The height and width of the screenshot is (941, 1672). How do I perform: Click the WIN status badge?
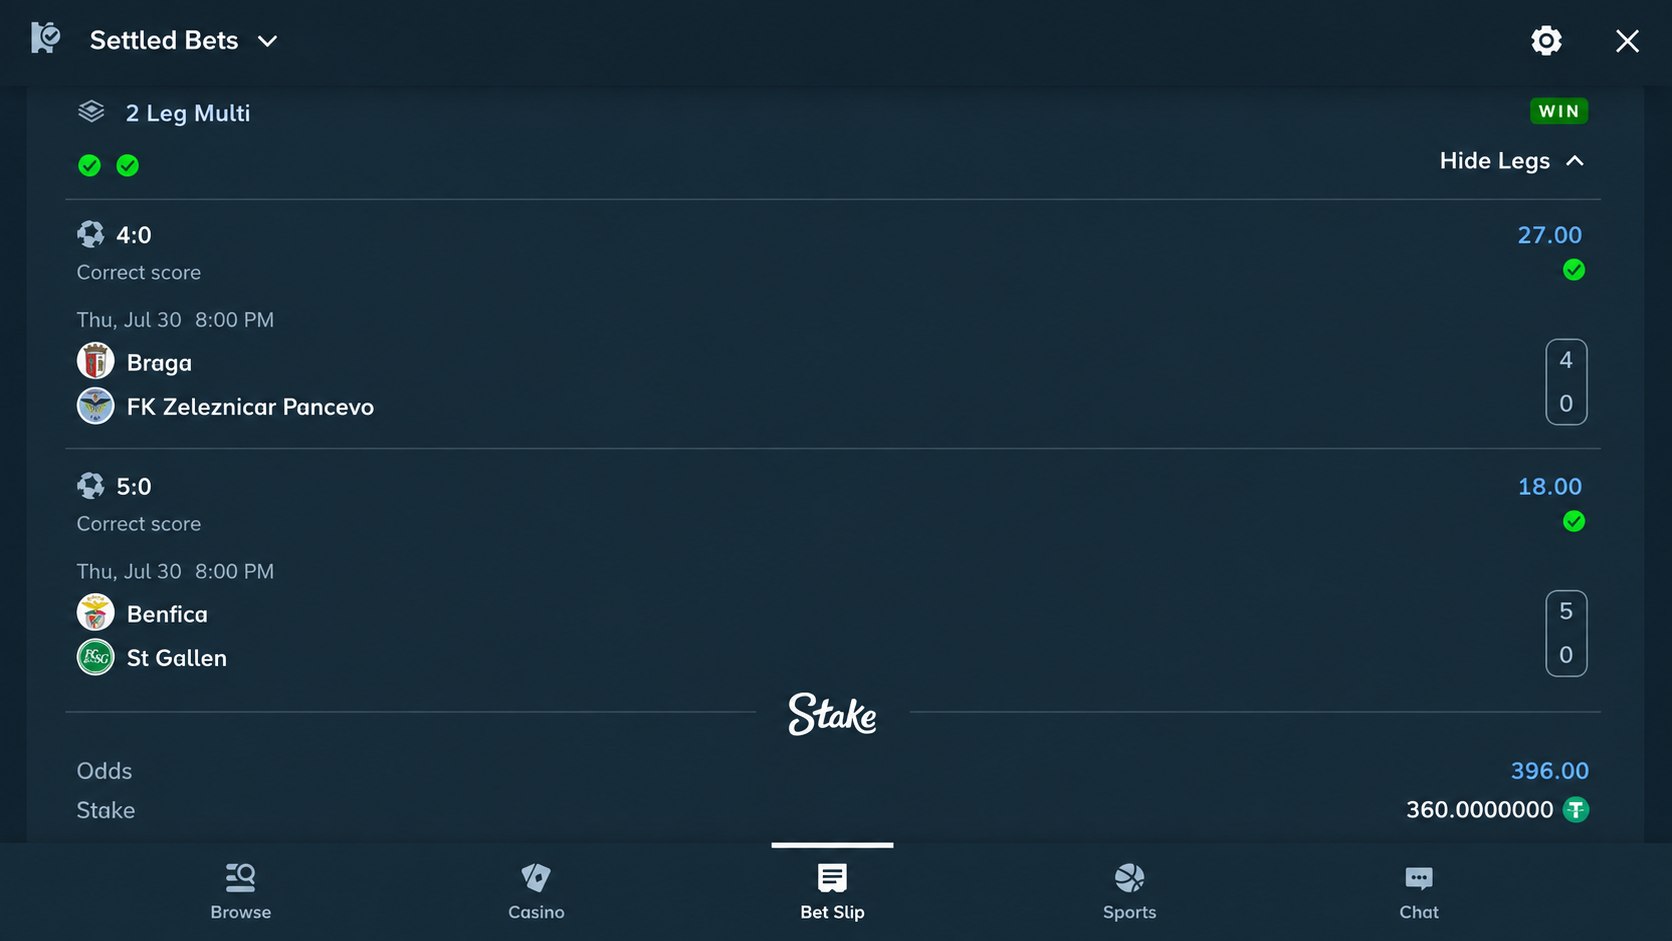pos(1559,111)
